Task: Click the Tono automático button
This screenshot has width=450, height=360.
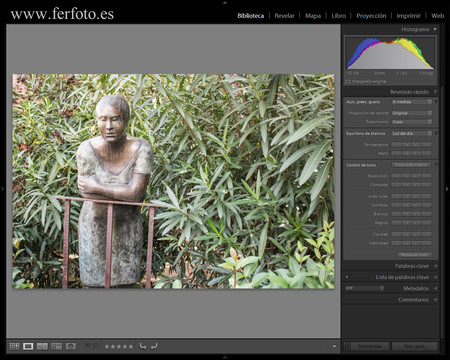Action: [x=411, y=165]
